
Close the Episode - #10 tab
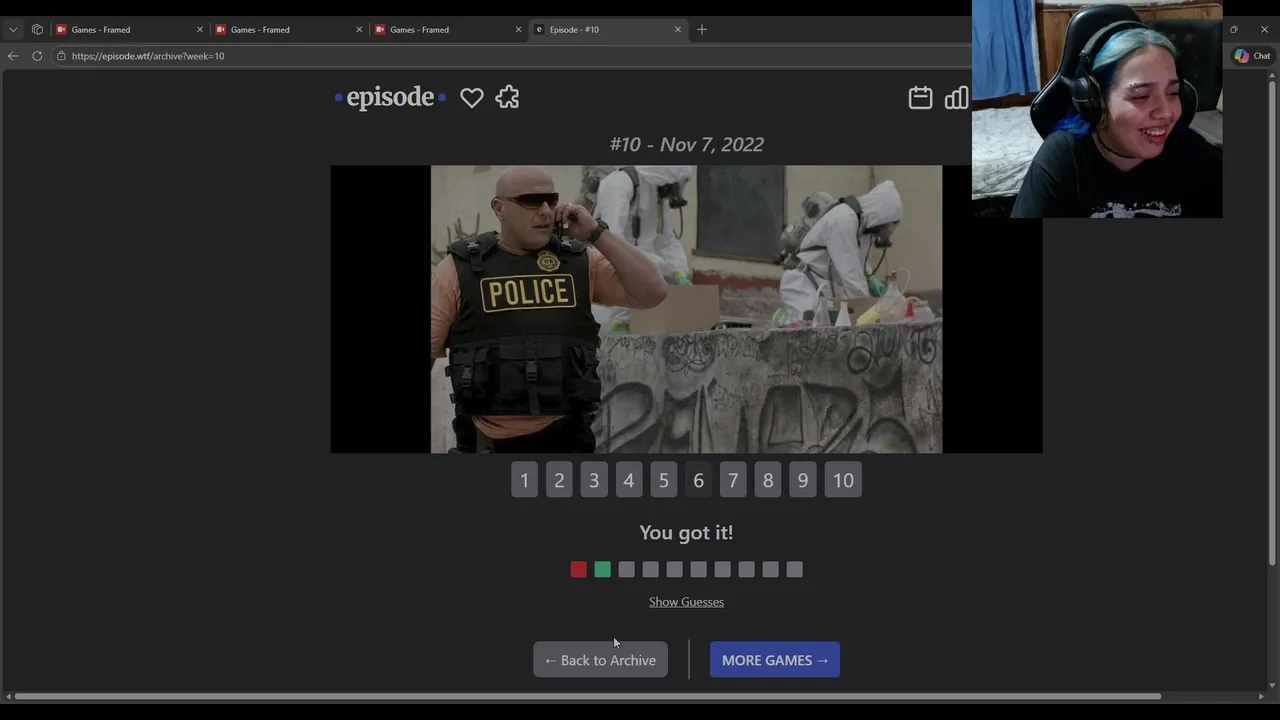tap(678, 30)
